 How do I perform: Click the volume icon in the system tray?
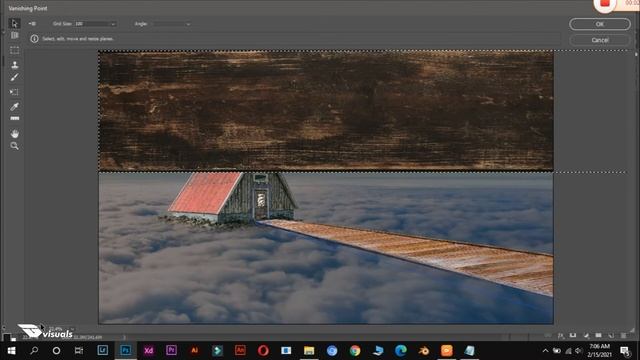[578, 351]
